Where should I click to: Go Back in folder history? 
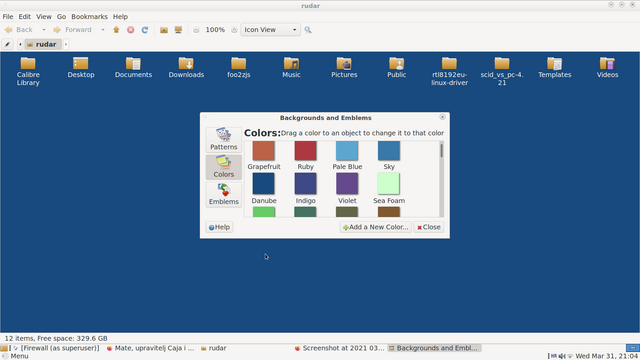19,30
